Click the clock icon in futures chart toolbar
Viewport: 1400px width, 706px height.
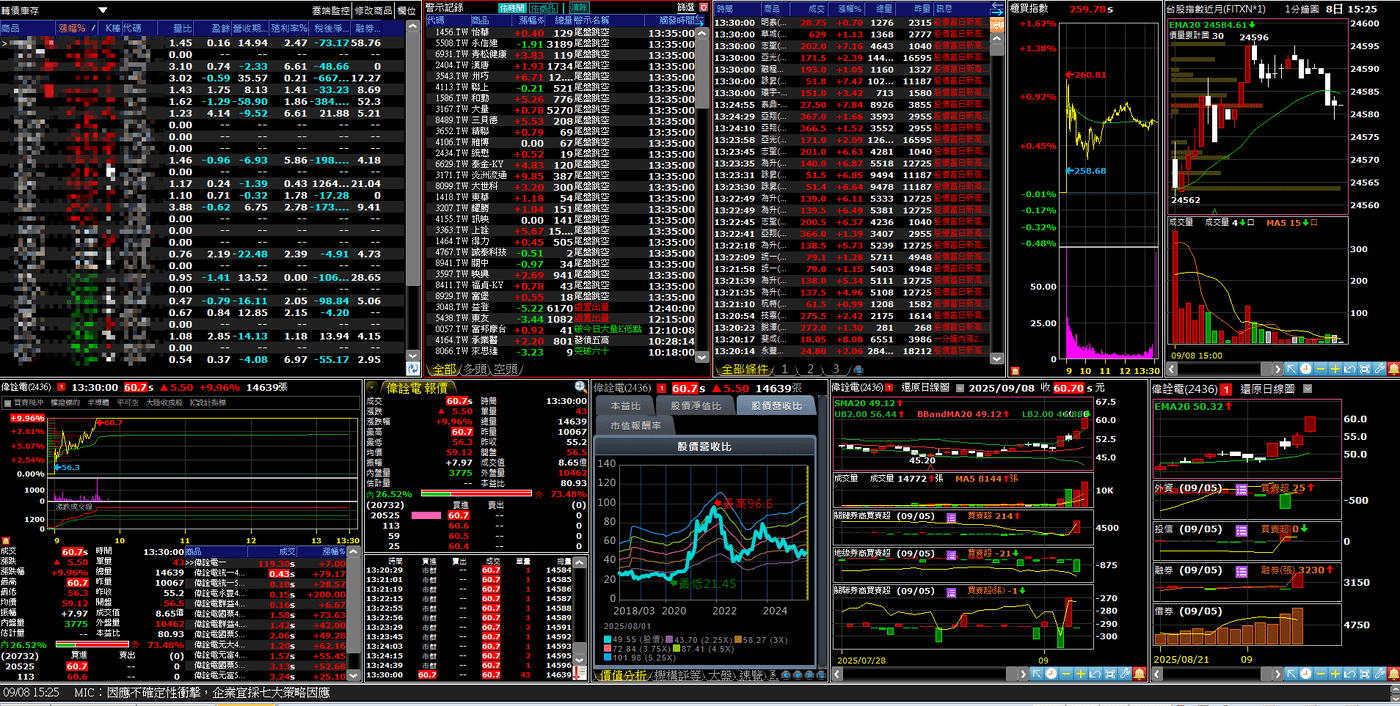(x=1306, y=369)
